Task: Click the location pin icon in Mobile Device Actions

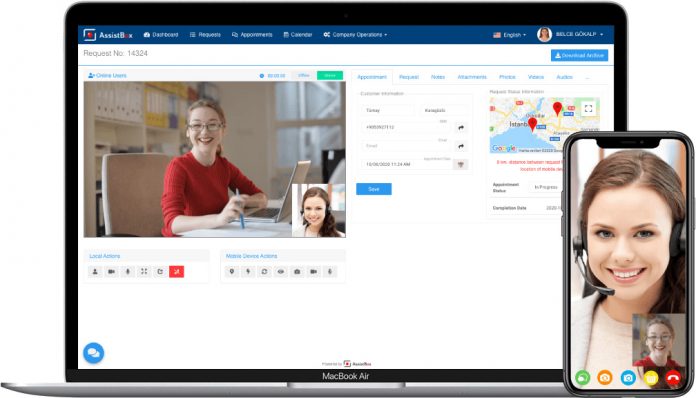Action: click(232, 272)
